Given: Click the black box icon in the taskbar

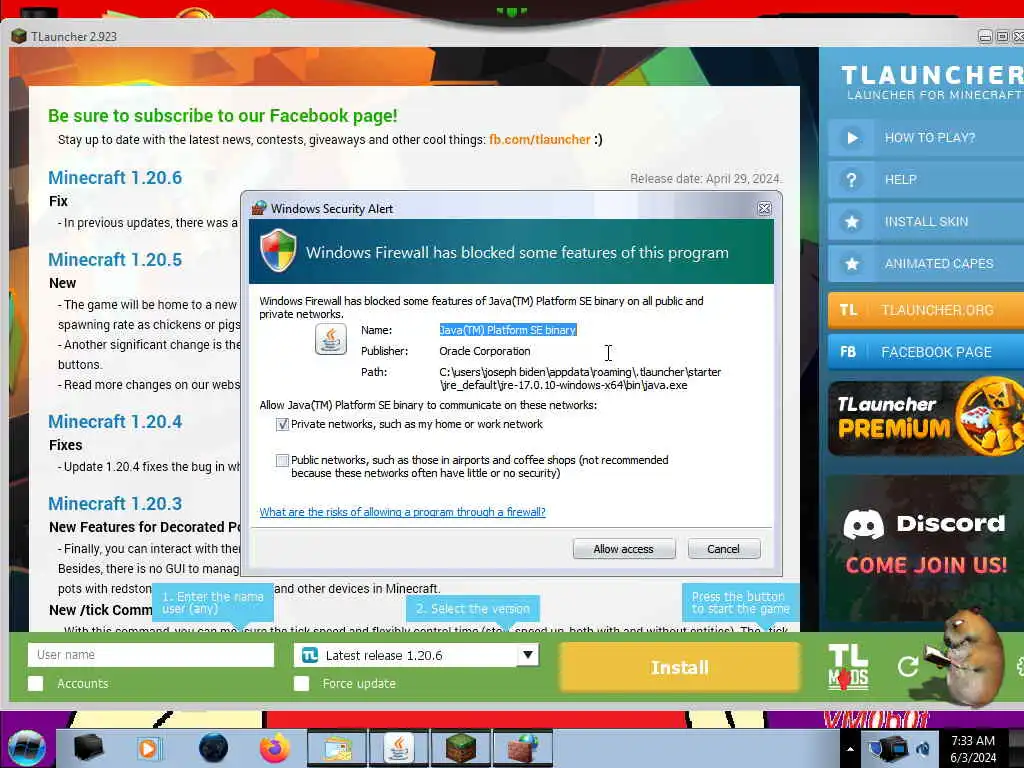Looking at the screenshot, I should (89, 748).
